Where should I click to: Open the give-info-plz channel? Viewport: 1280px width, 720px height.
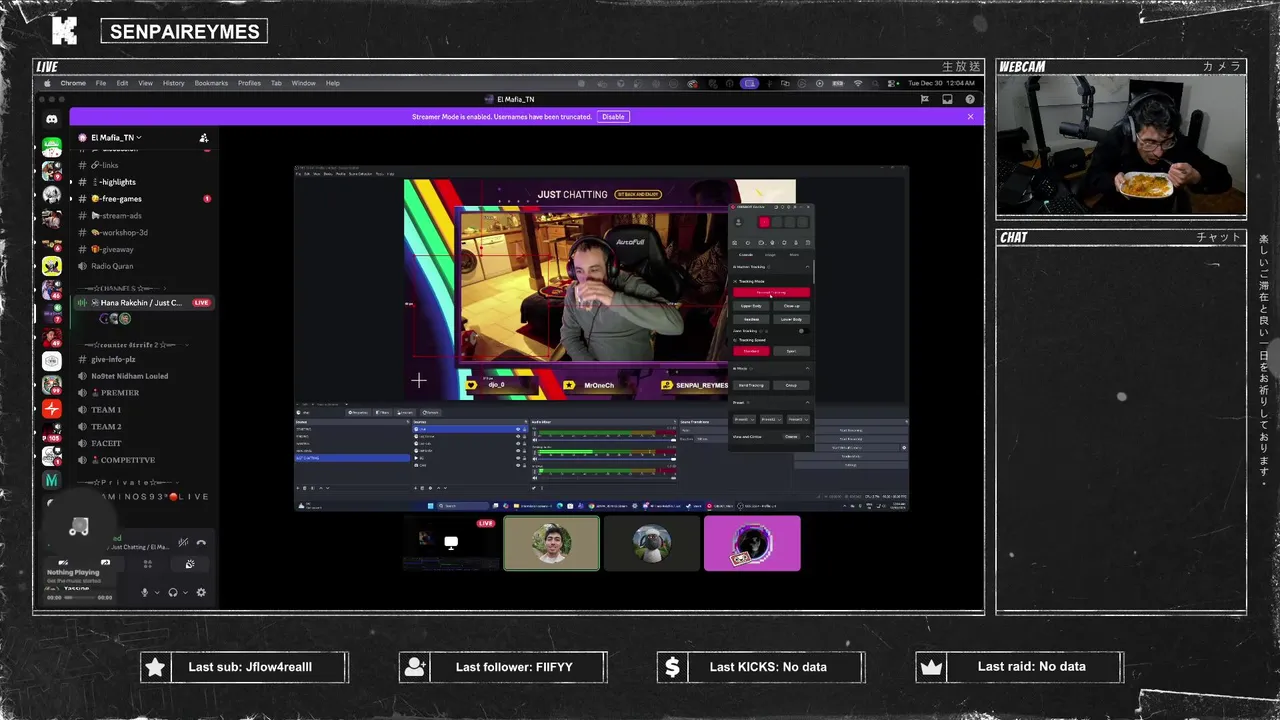pos(142,359)
